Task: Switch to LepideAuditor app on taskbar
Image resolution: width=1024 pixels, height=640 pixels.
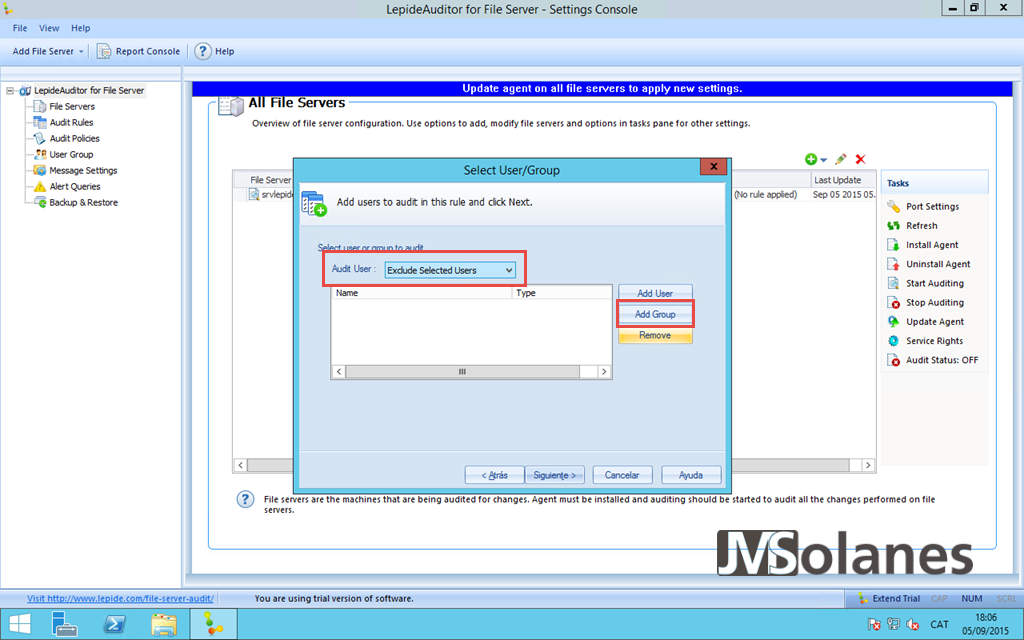Action: (x=213, y=624)
